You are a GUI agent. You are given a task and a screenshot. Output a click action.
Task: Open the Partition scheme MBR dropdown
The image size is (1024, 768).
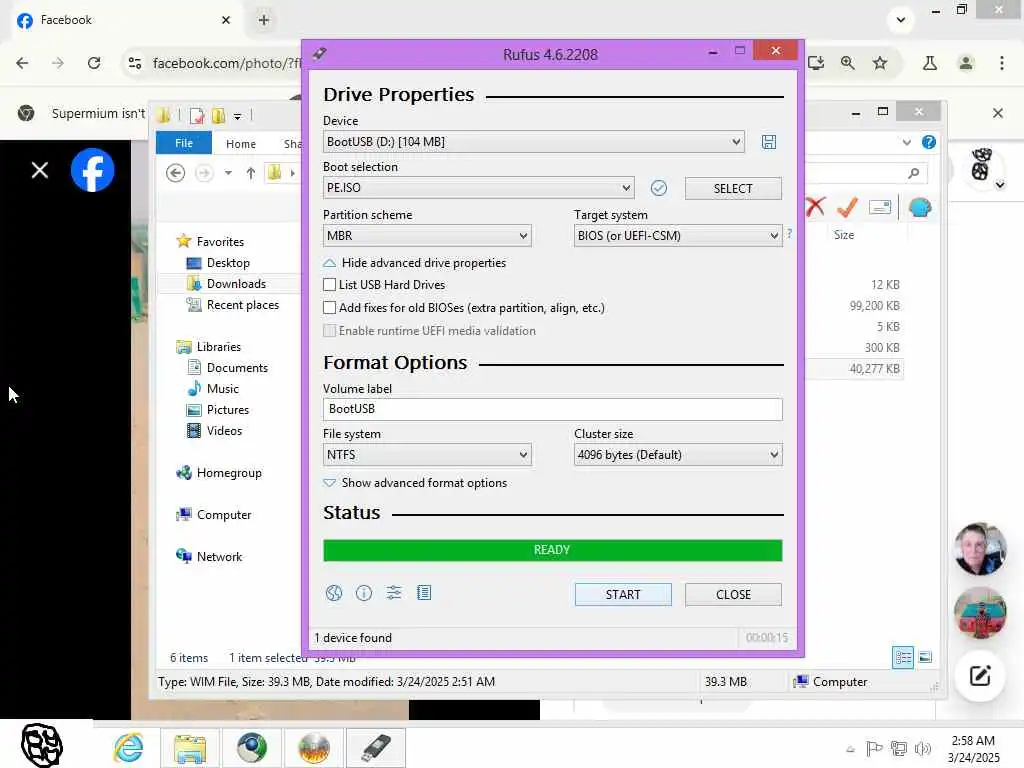coord(427,236)
